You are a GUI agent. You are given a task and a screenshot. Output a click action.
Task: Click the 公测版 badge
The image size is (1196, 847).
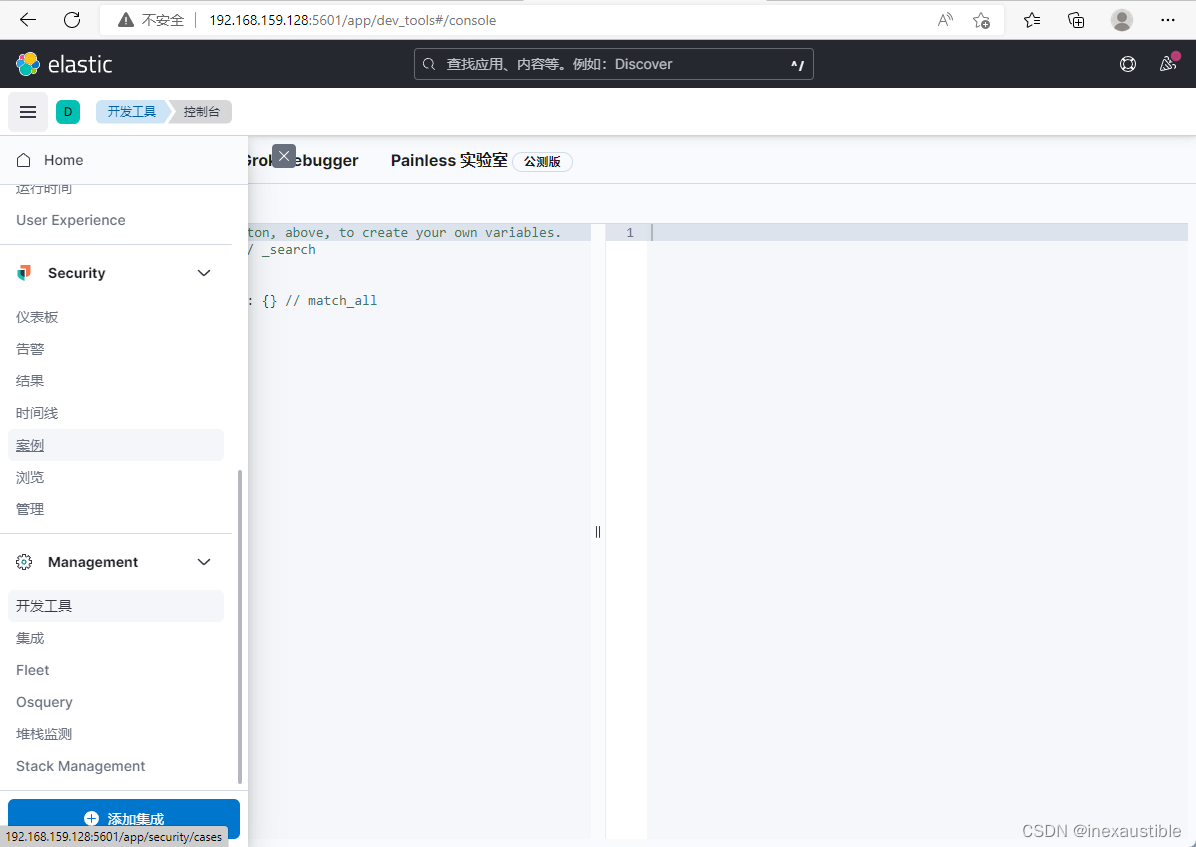[542, 162]
